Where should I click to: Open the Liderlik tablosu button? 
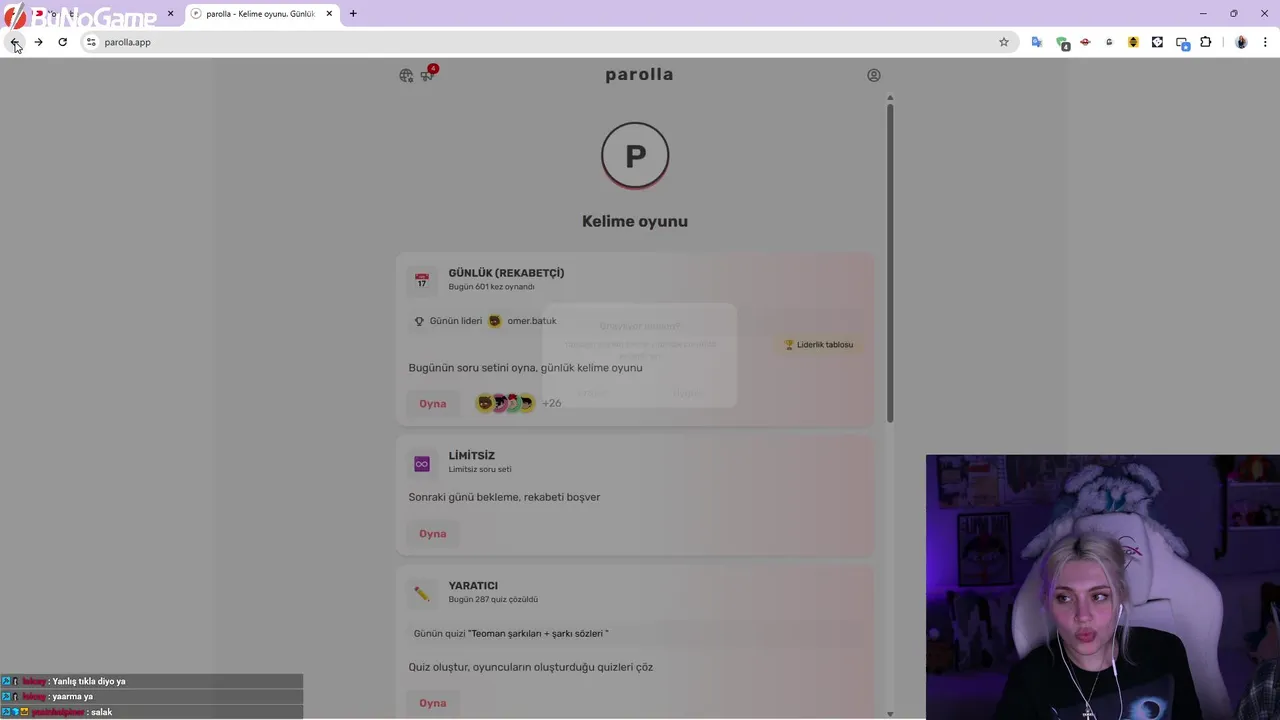[818, 344]
